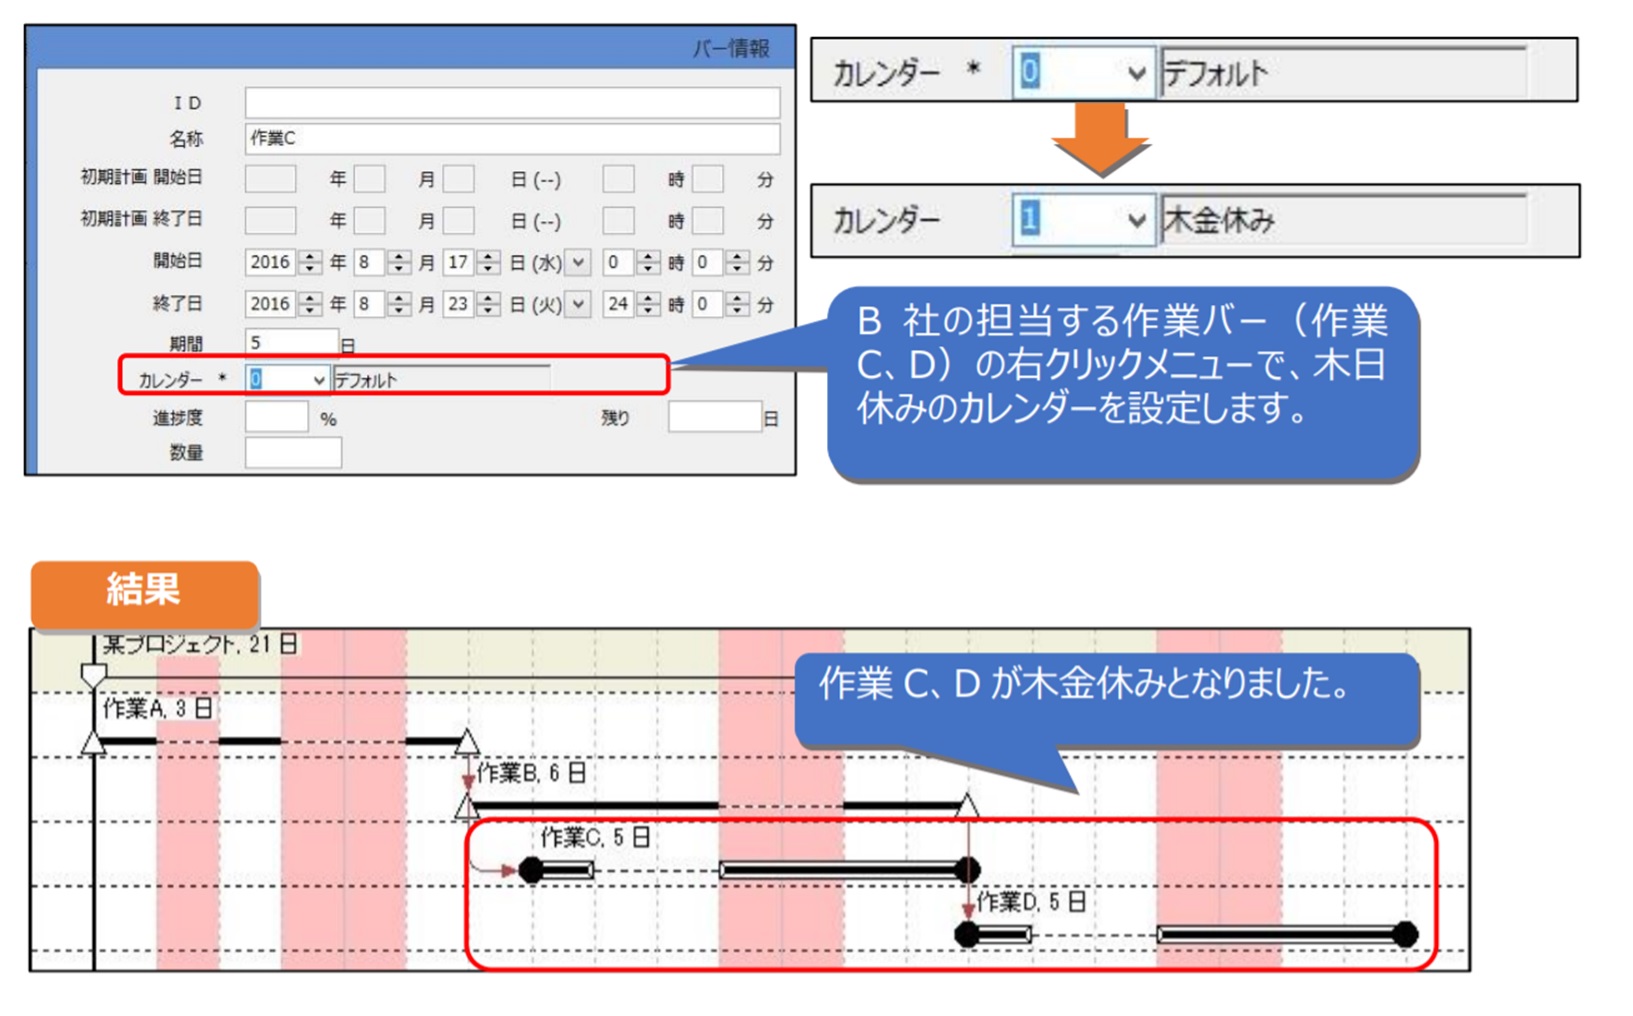The width and height of the screenshot is (1633, 1016).
Task: Select the 作業B, 6日 bar label
Action: click(x=530, y=773)
